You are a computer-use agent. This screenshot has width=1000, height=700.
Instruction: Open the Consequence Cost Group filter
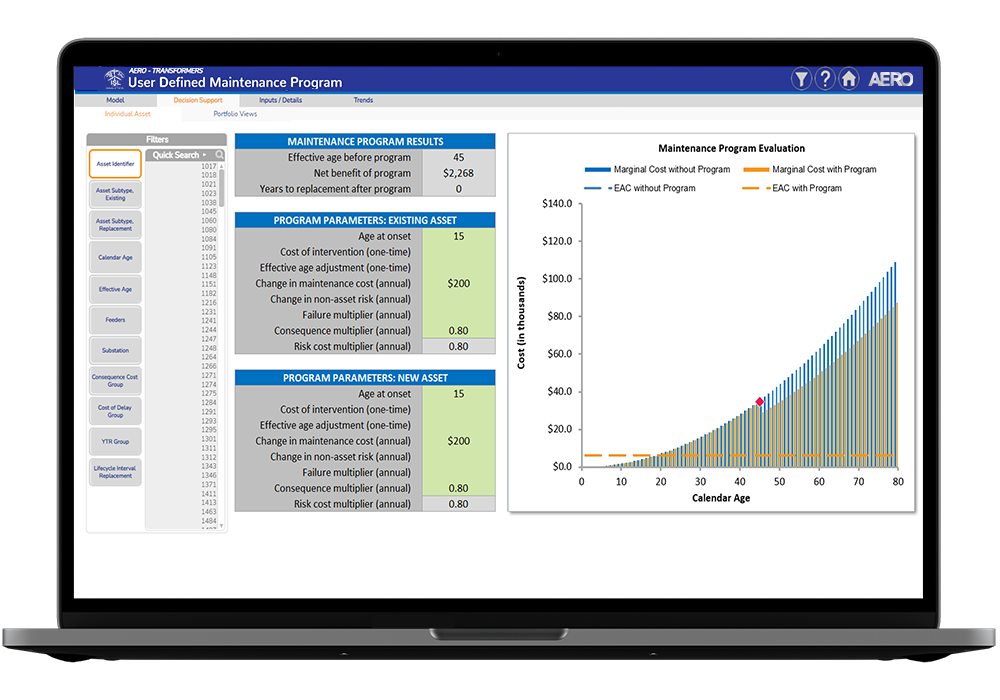coord(115,381)
